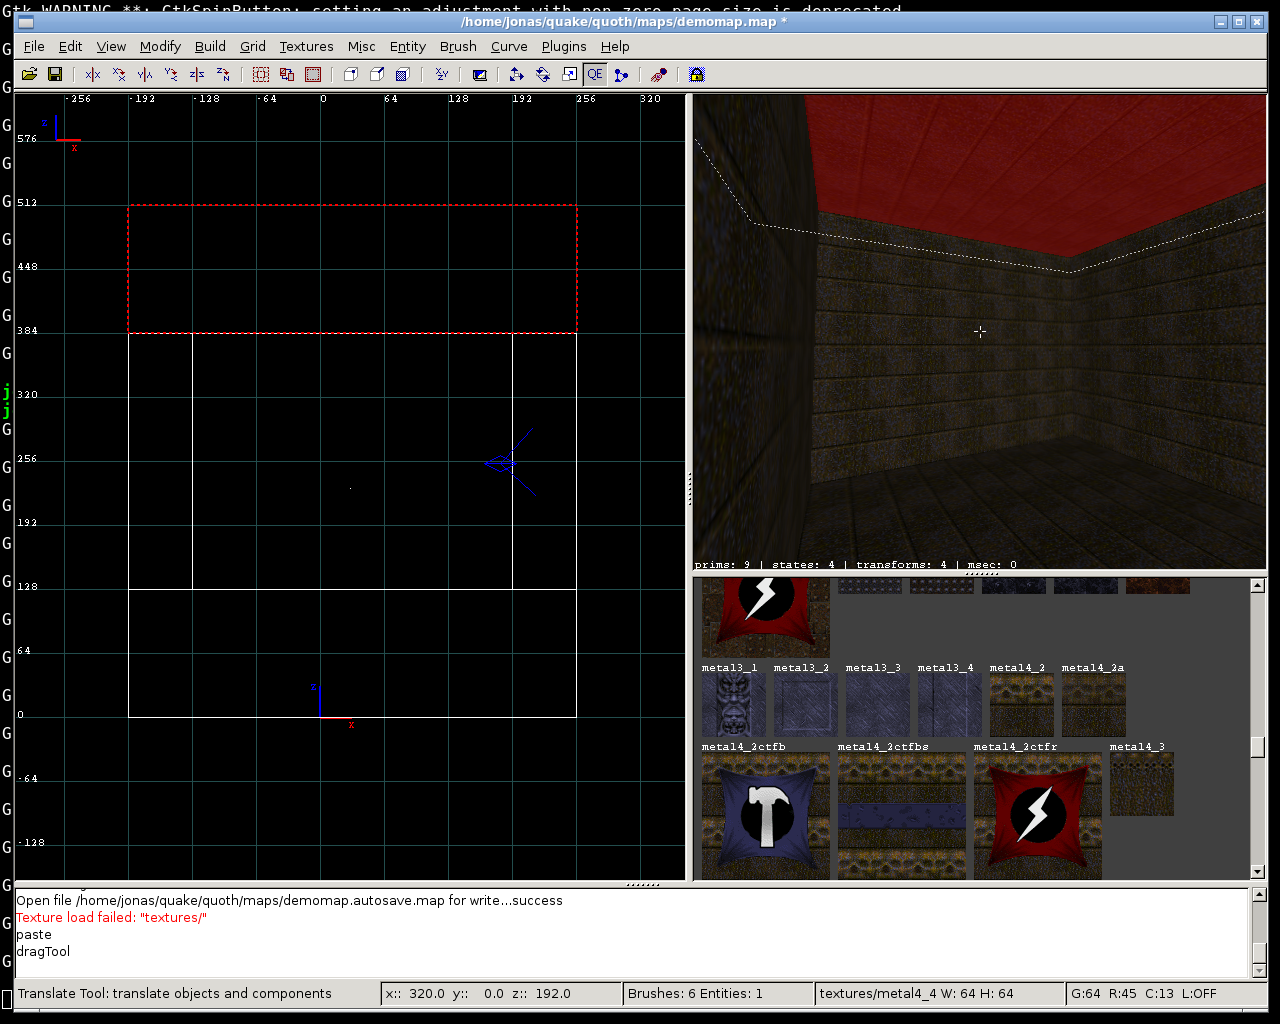
Task: Click texture browser scrollbar up arrow
Action: coord(1258,586)
